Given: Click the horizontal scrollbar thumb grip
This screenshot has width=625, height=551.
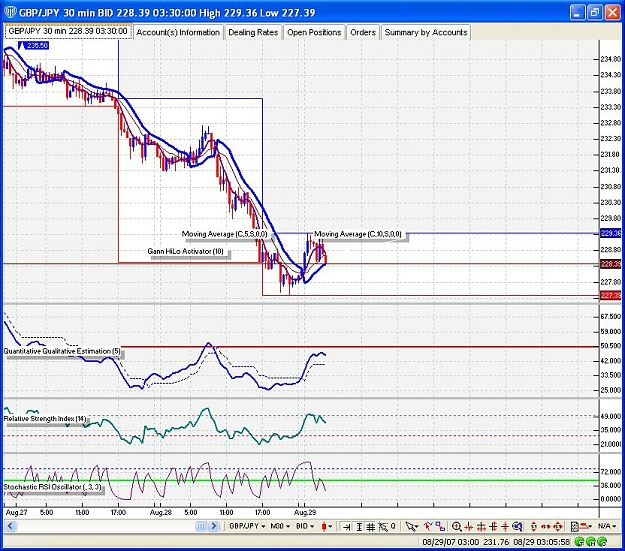Looking at the screenshot, I should pos(201,526).
